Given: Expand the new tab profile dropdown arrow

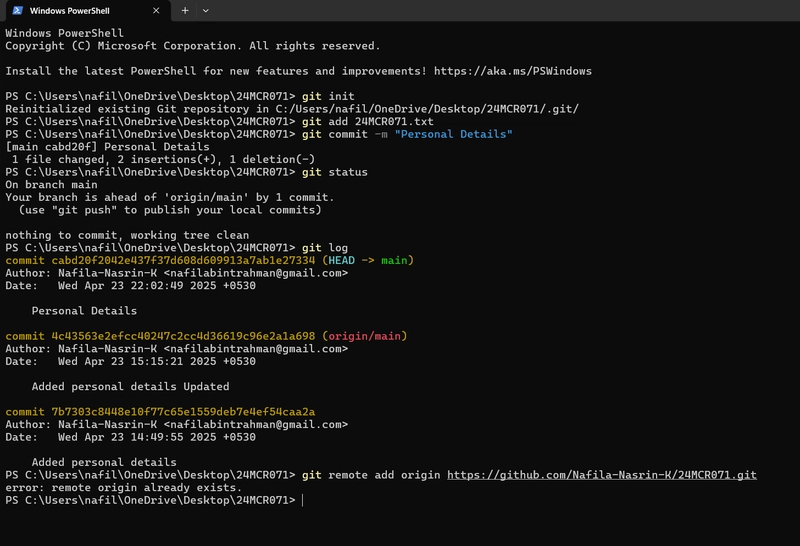Looking at the screenshot, I should click(x=206, y=10).
